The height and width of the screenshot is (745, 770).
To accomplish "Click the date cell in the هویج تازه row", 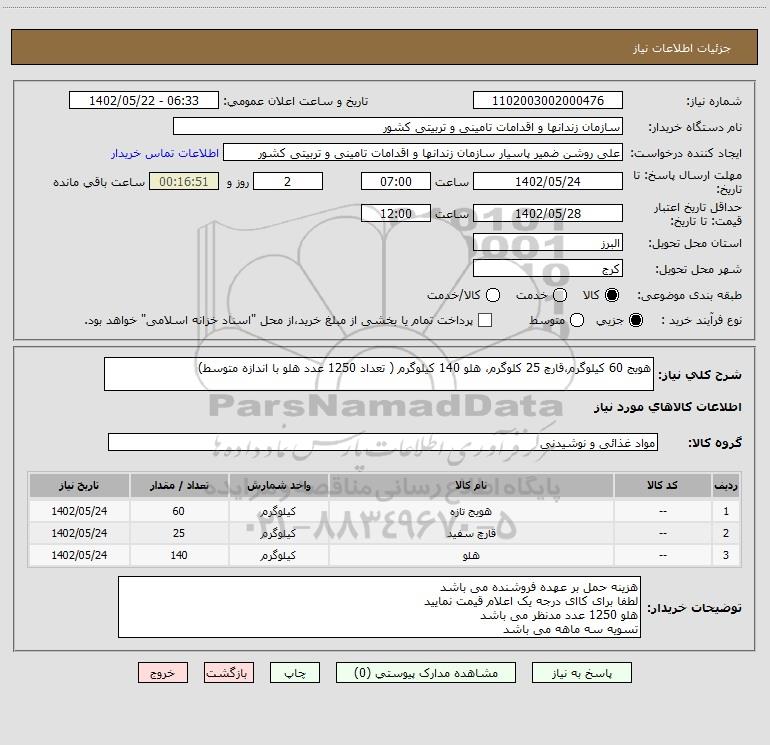I will [79, 511].
